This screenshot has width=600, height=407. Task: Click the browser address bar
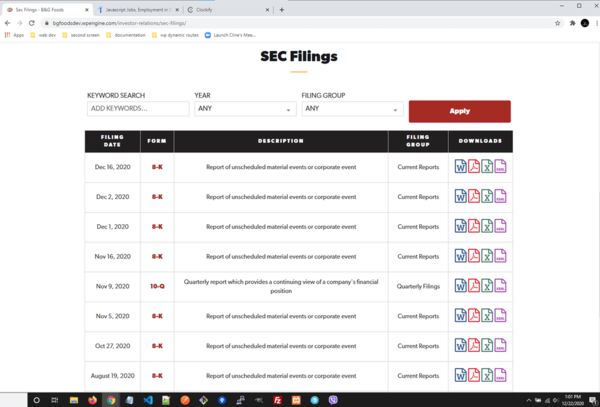[298, 23]
